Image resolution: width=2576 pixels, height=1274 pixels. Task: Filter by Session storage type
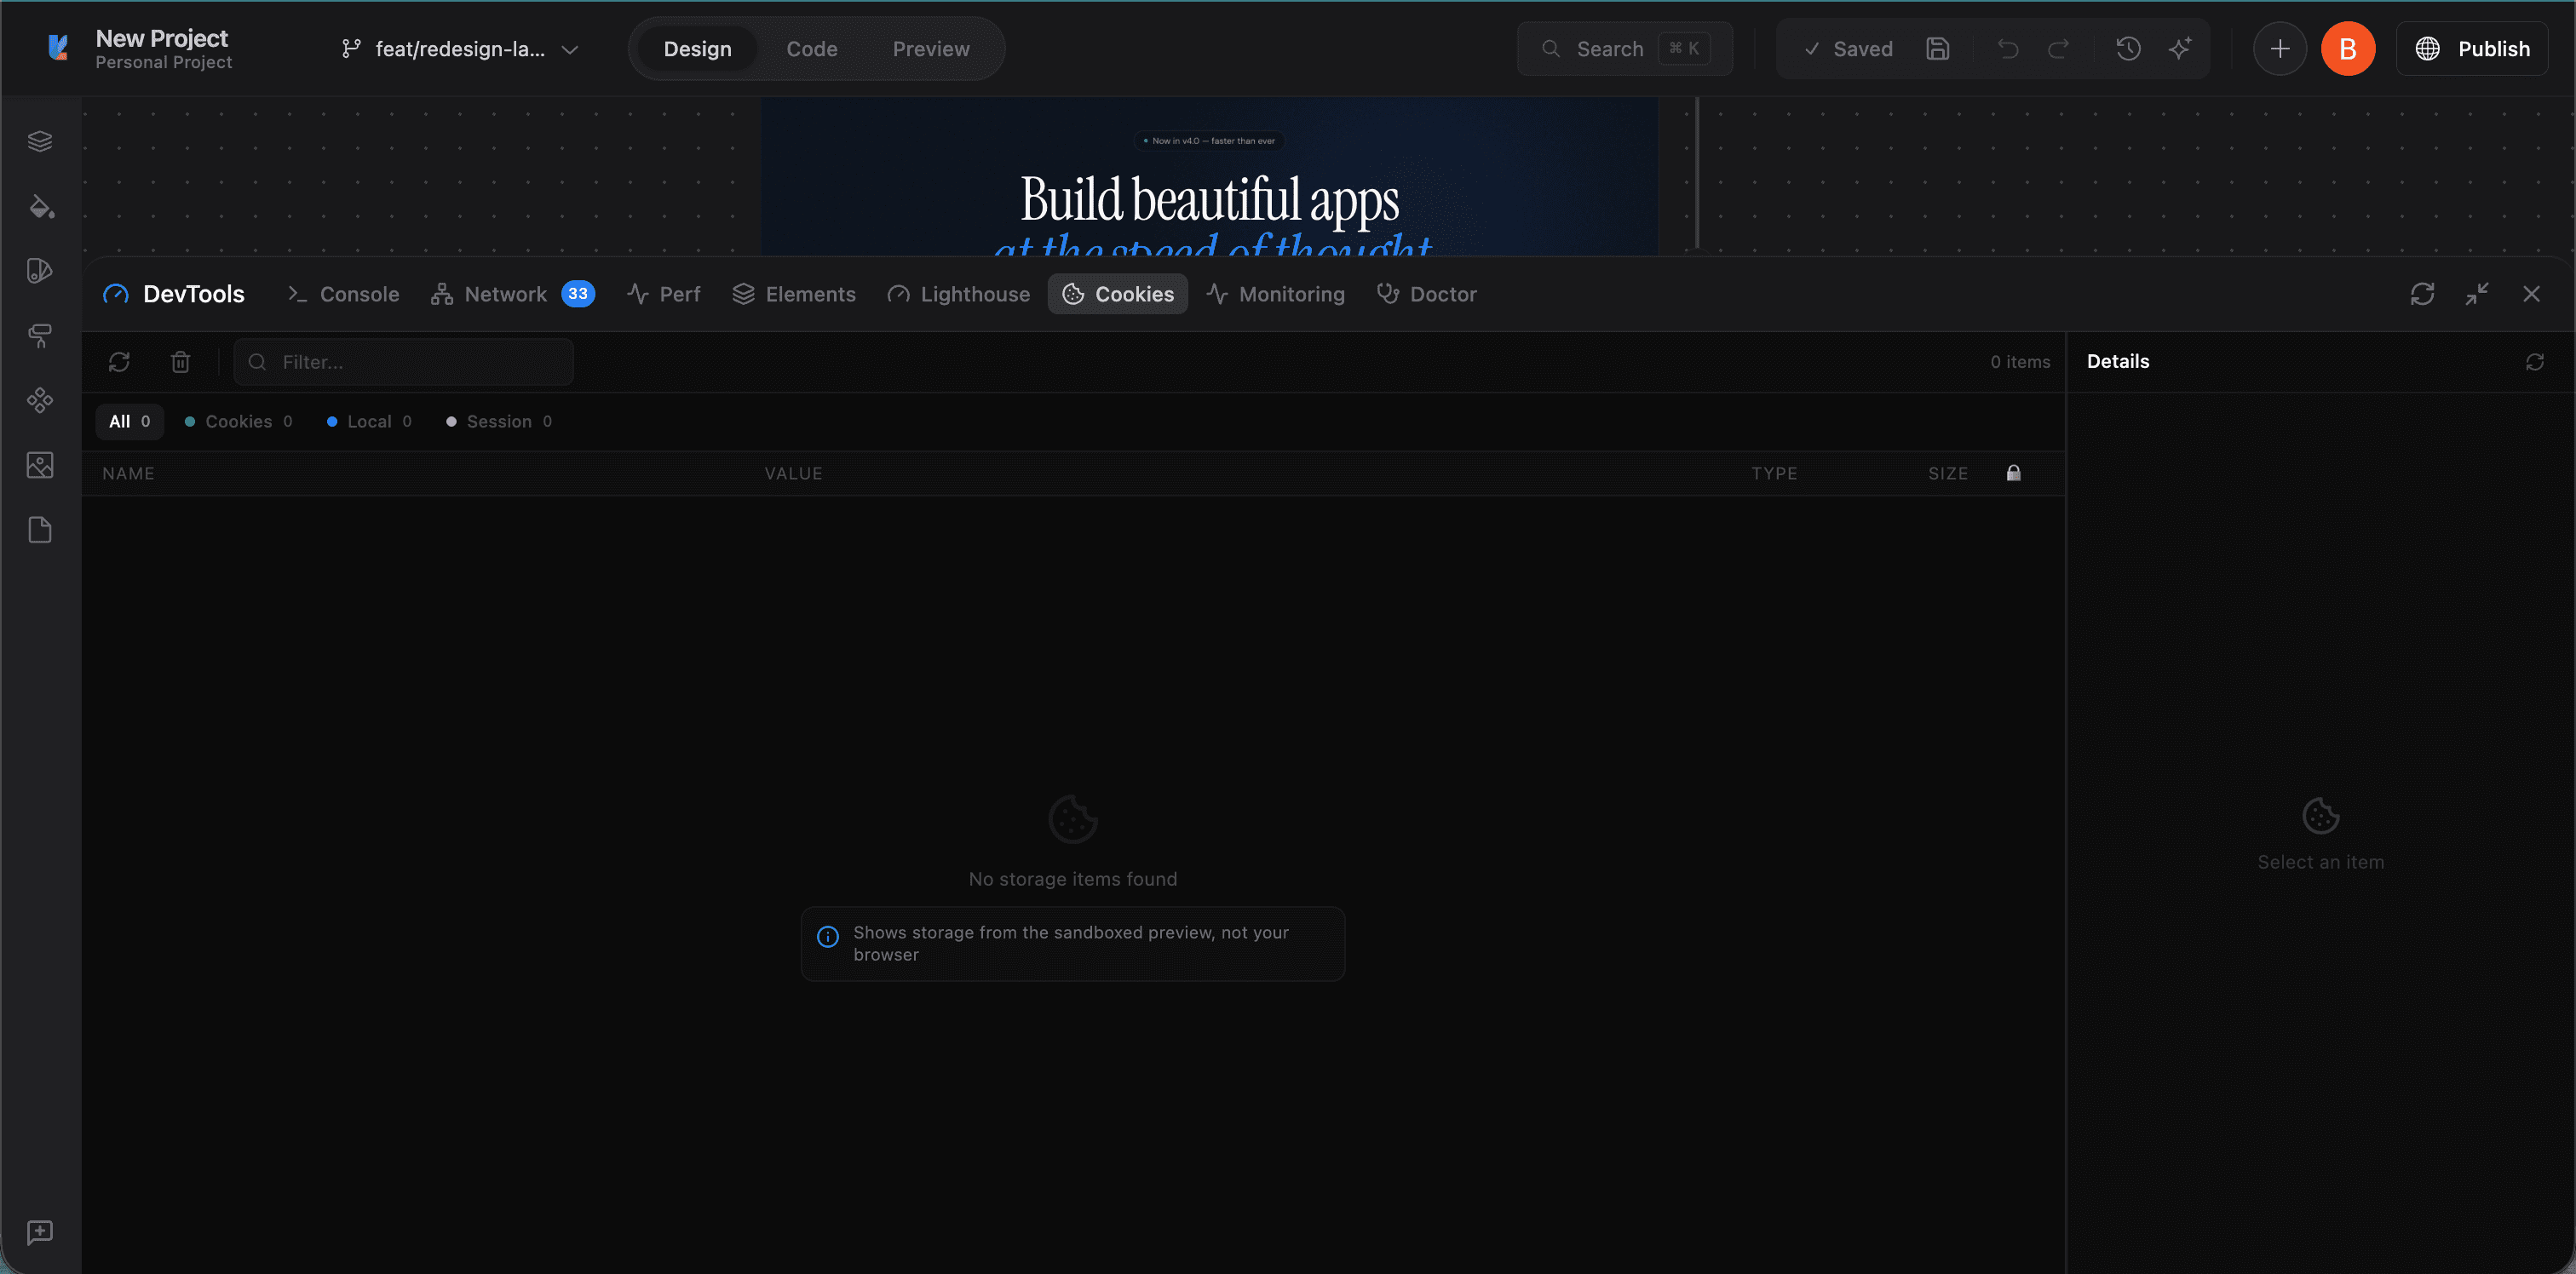(499, 421)
